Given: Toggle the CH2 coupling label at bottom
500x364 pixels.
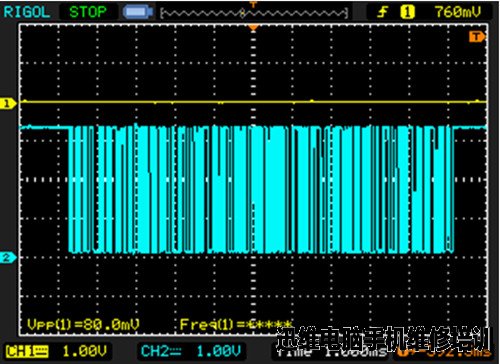Looking at the screenshot, I should [161, 351].
